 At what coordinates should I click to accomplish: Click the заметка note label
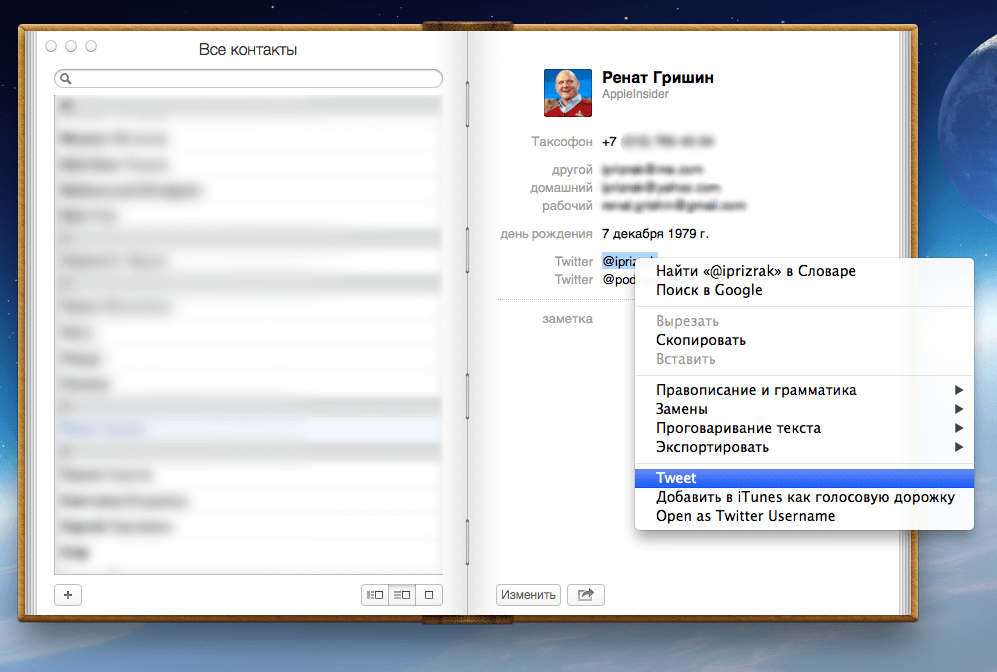coord(567,319)
